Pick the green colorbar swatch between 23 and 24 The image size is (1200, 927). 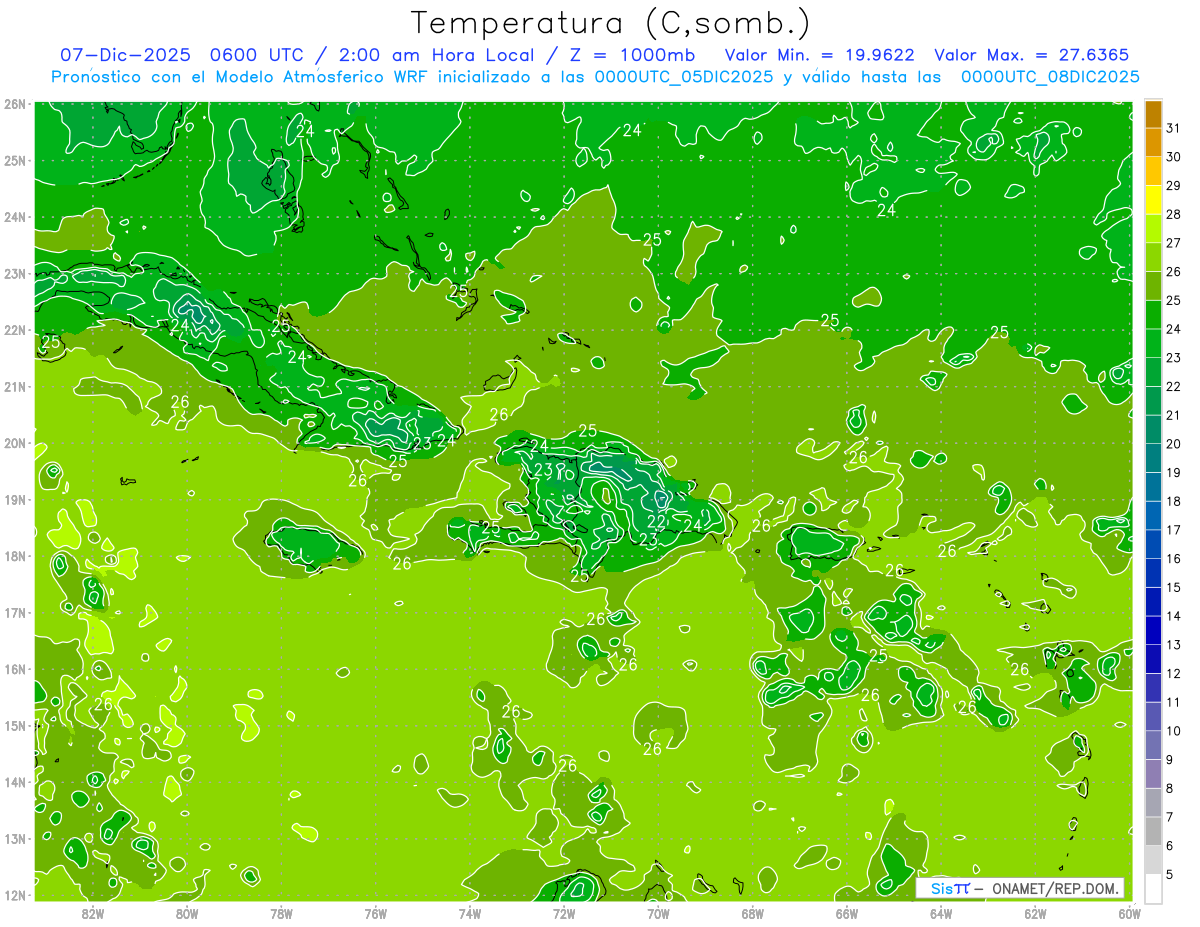click(1153, 343)
